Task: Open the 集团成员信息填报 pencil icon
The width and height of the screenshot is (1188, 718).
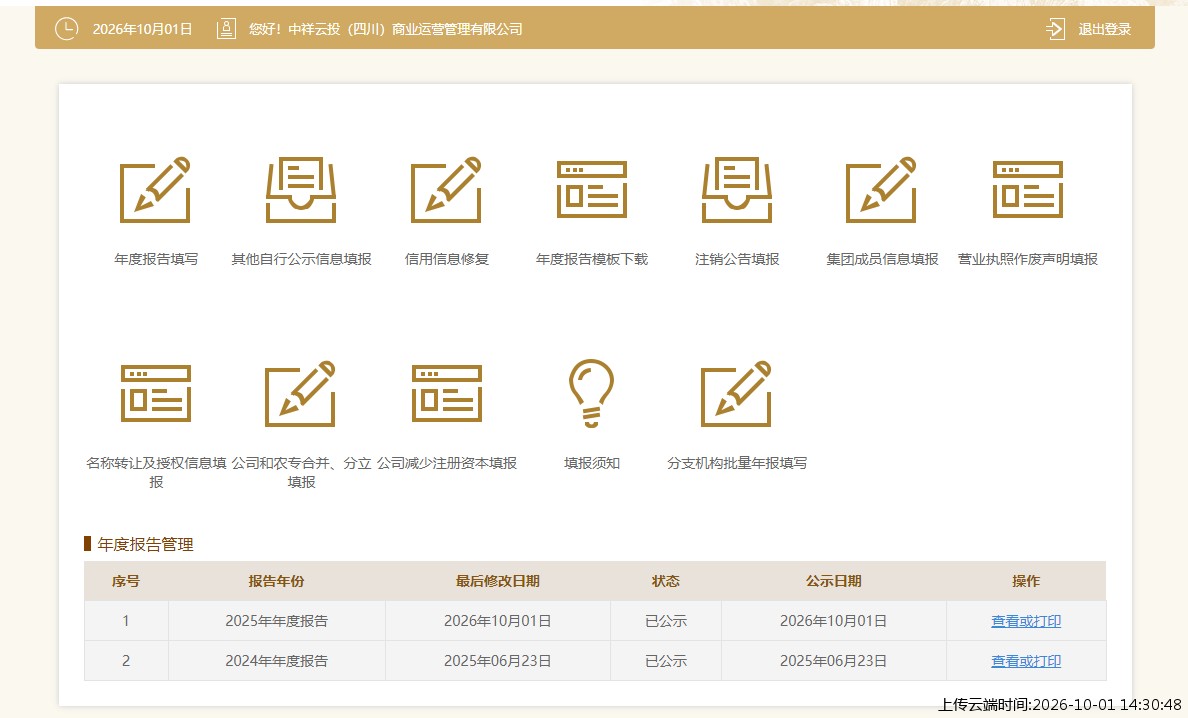Action: [x=881, y=190]
